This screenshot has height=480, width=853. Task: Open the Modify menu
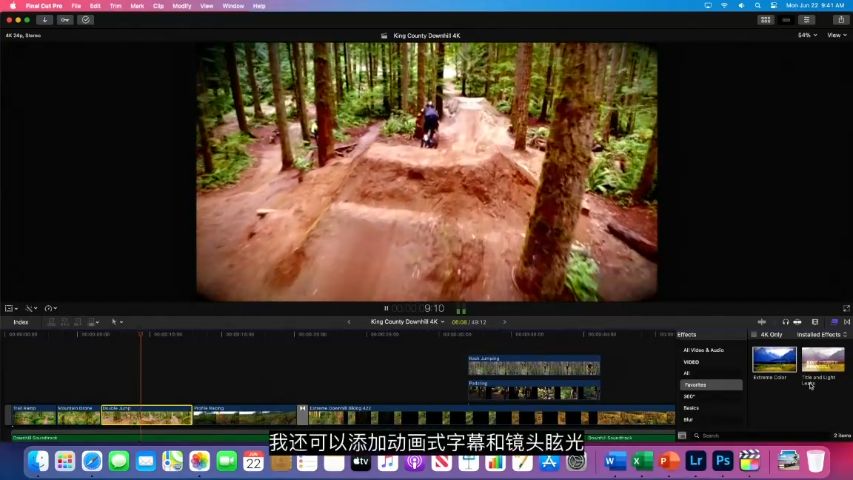point(181,6)
